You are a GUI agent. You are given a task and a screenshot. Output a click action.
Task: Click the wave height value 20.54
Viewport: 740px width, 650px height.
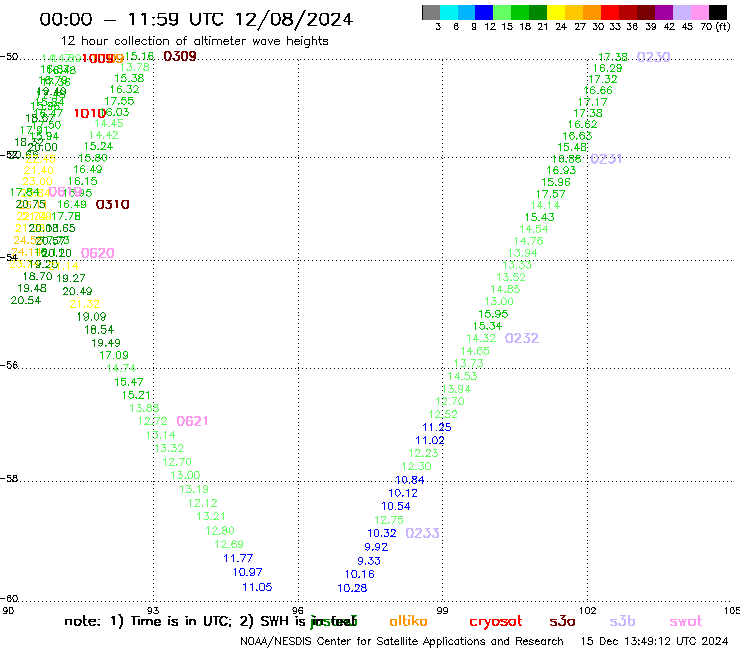coord(26,300)
